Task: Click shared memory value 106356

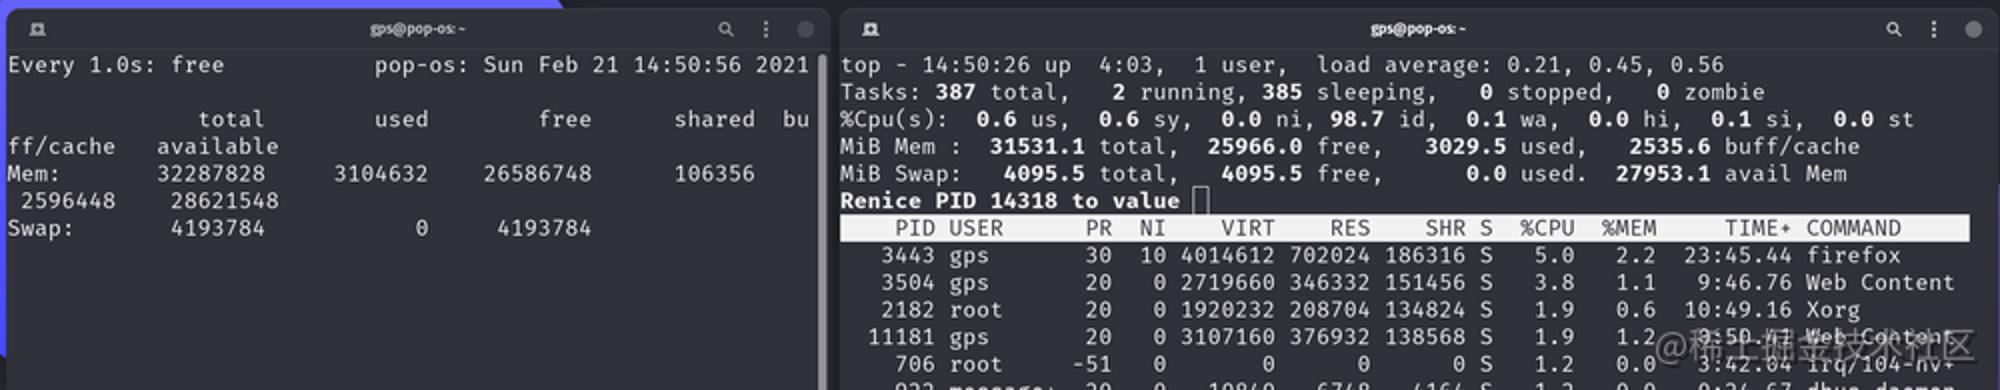Action: point(714,174)
